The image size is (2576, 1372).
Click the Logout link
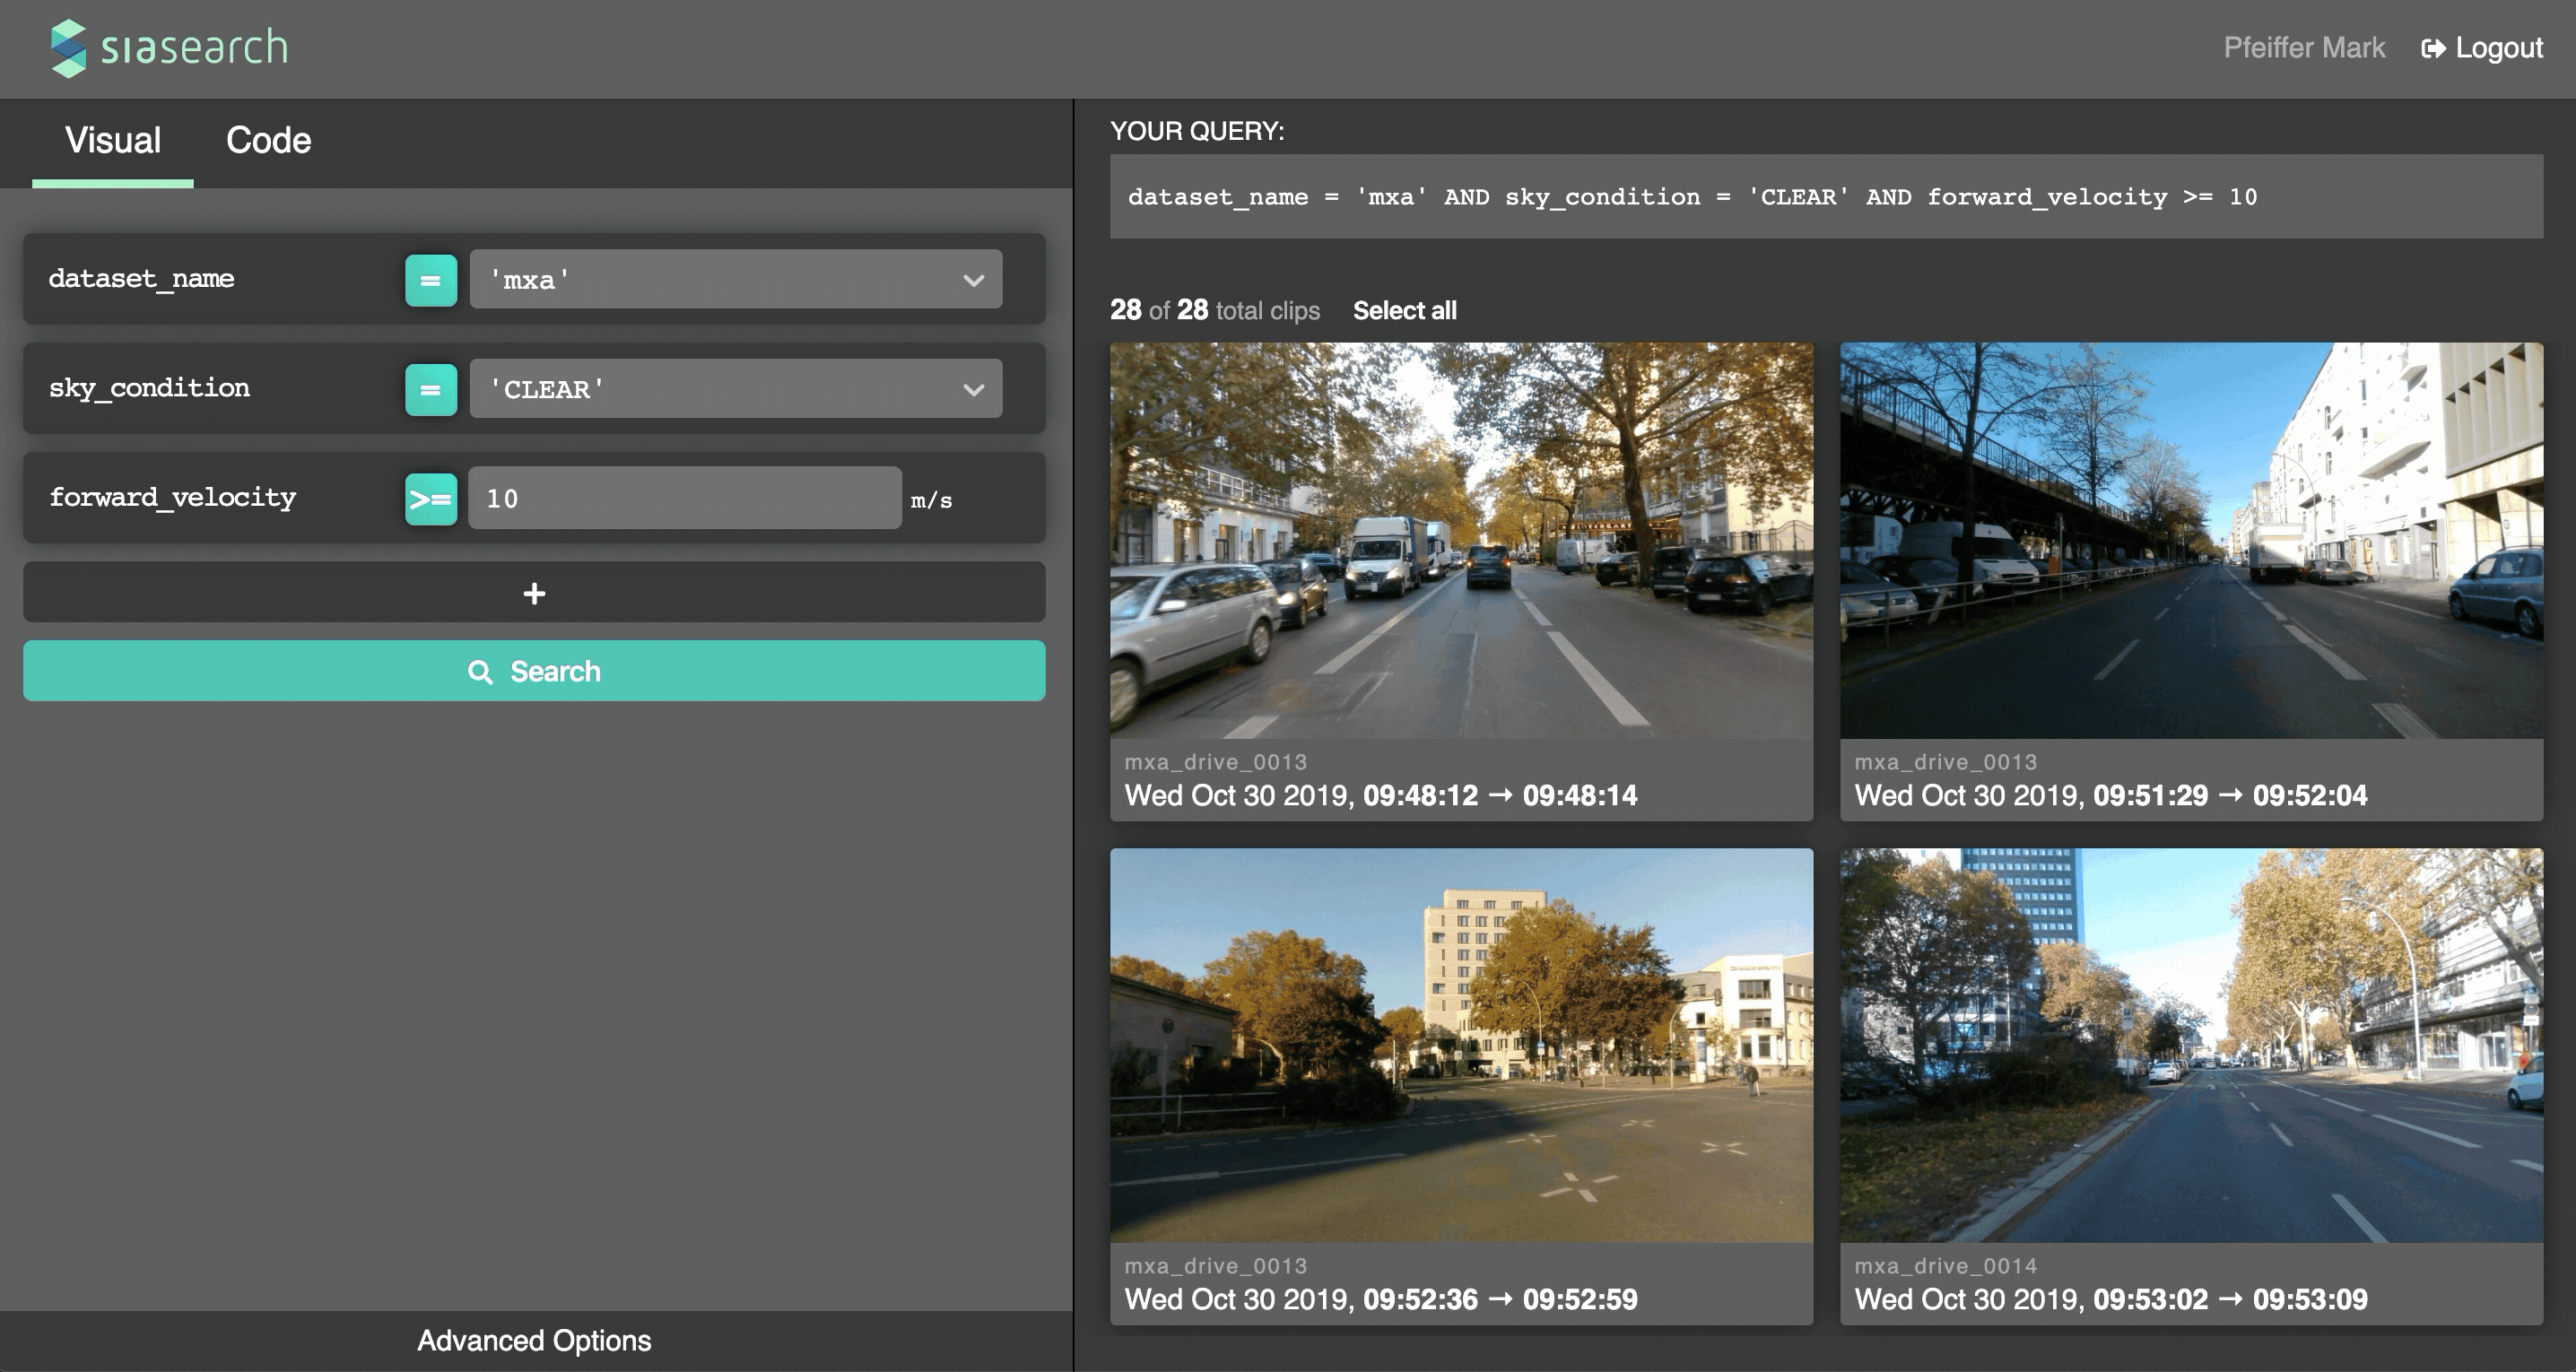2482,48
